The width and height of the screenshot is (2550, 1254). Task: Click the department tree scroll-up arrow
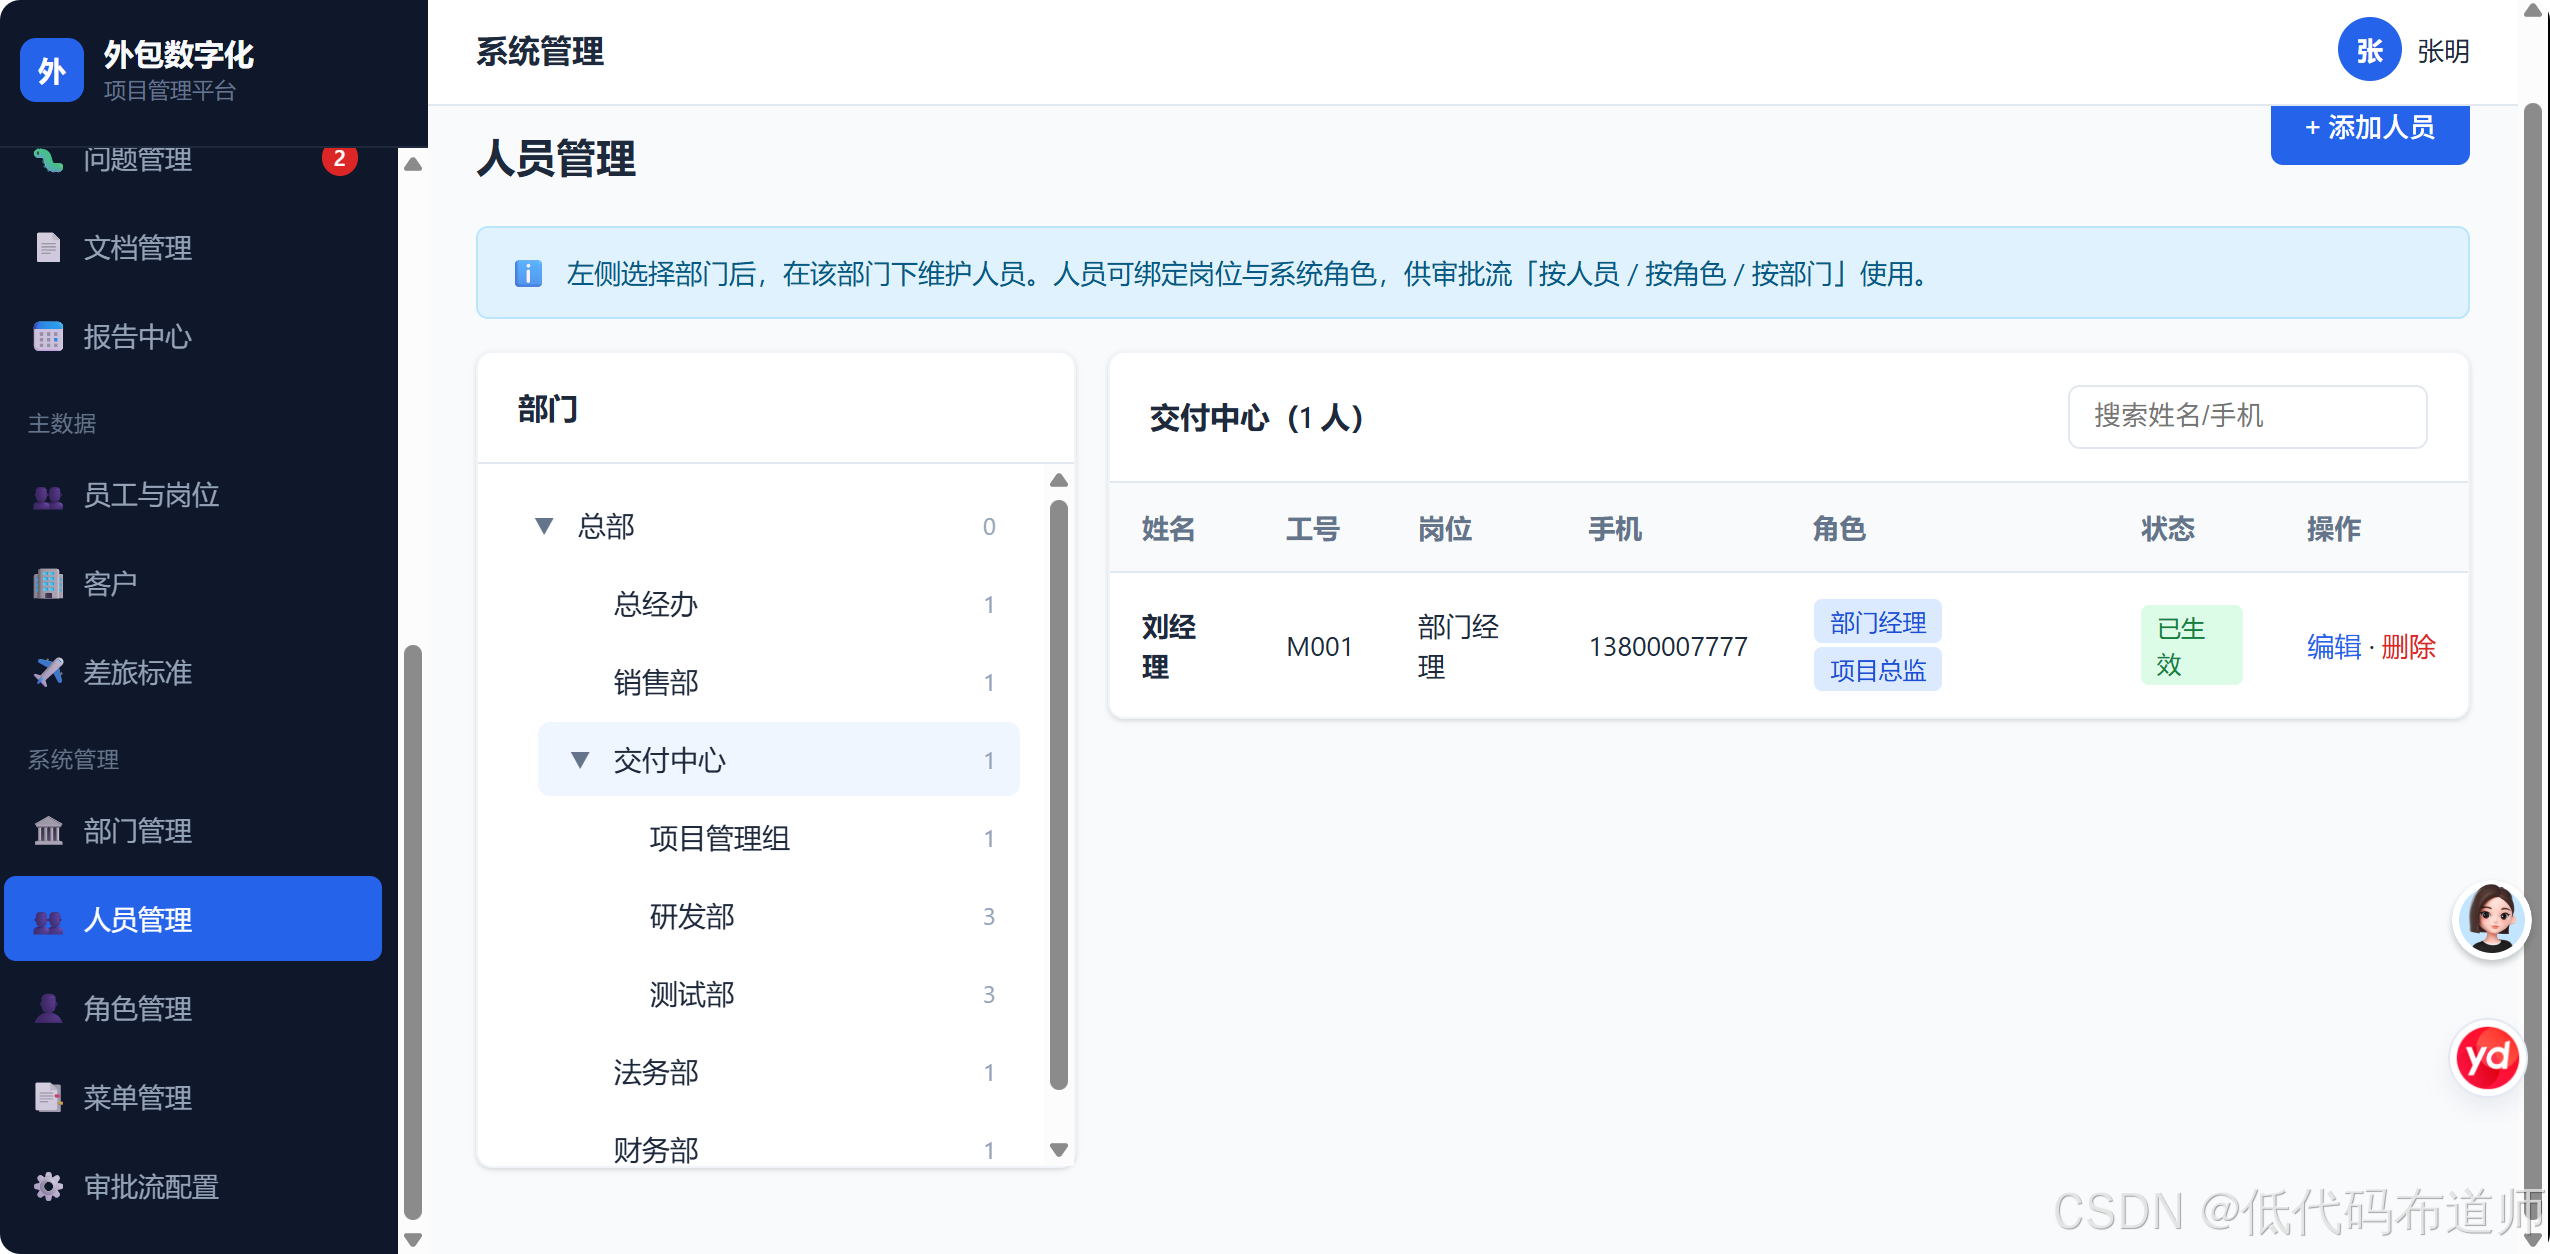click(x=1059, y=480)
